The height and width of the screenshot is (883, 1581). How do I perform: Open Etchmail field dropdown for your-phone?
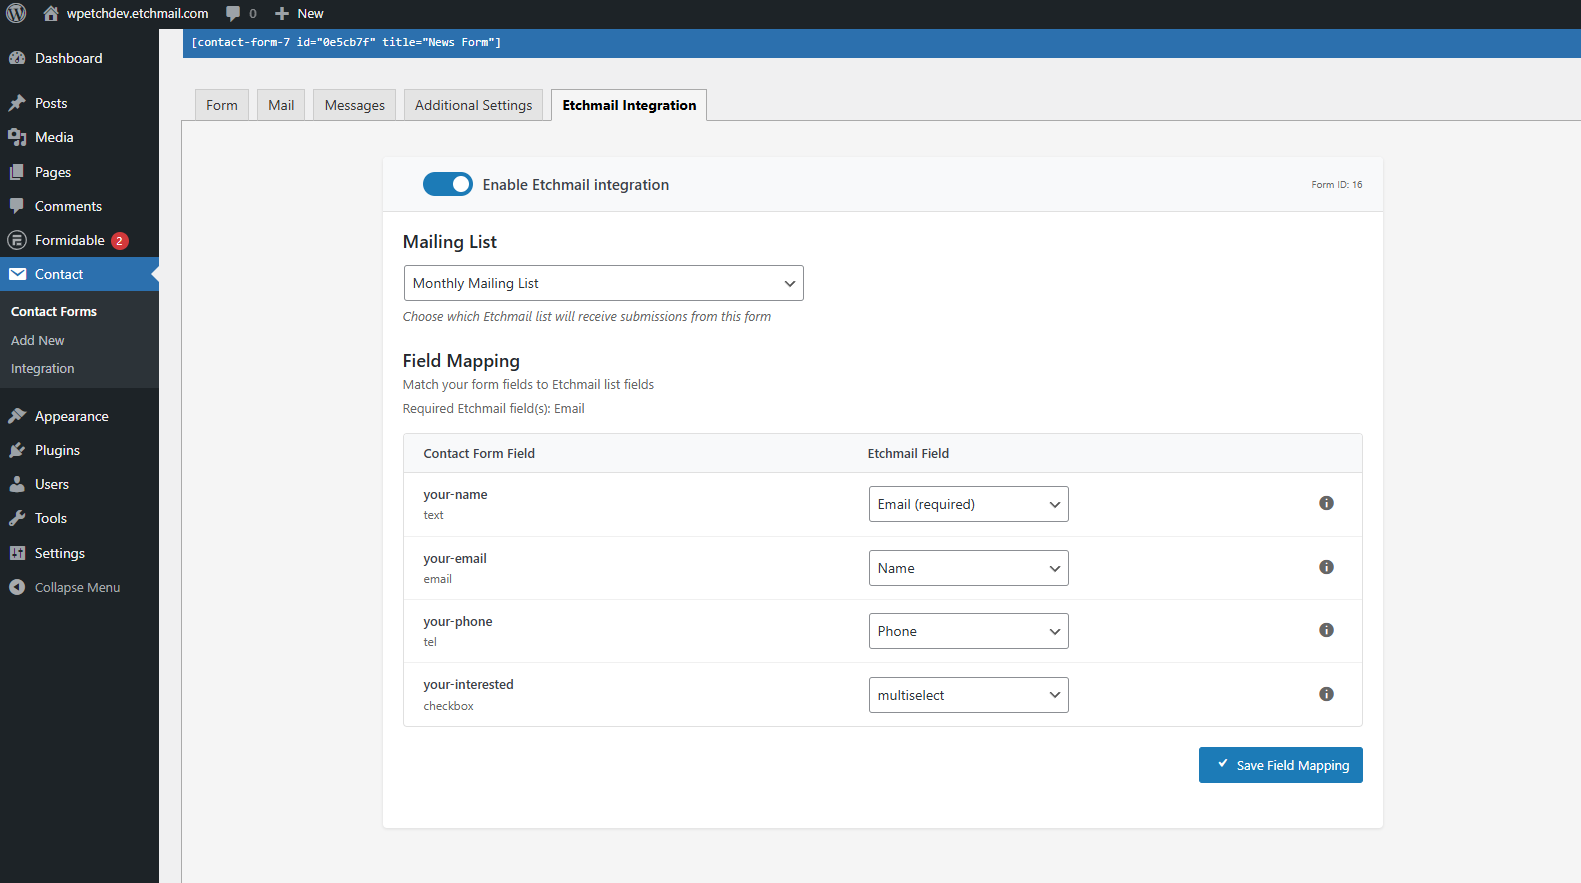pyautogui.click(x=968, y=631)
